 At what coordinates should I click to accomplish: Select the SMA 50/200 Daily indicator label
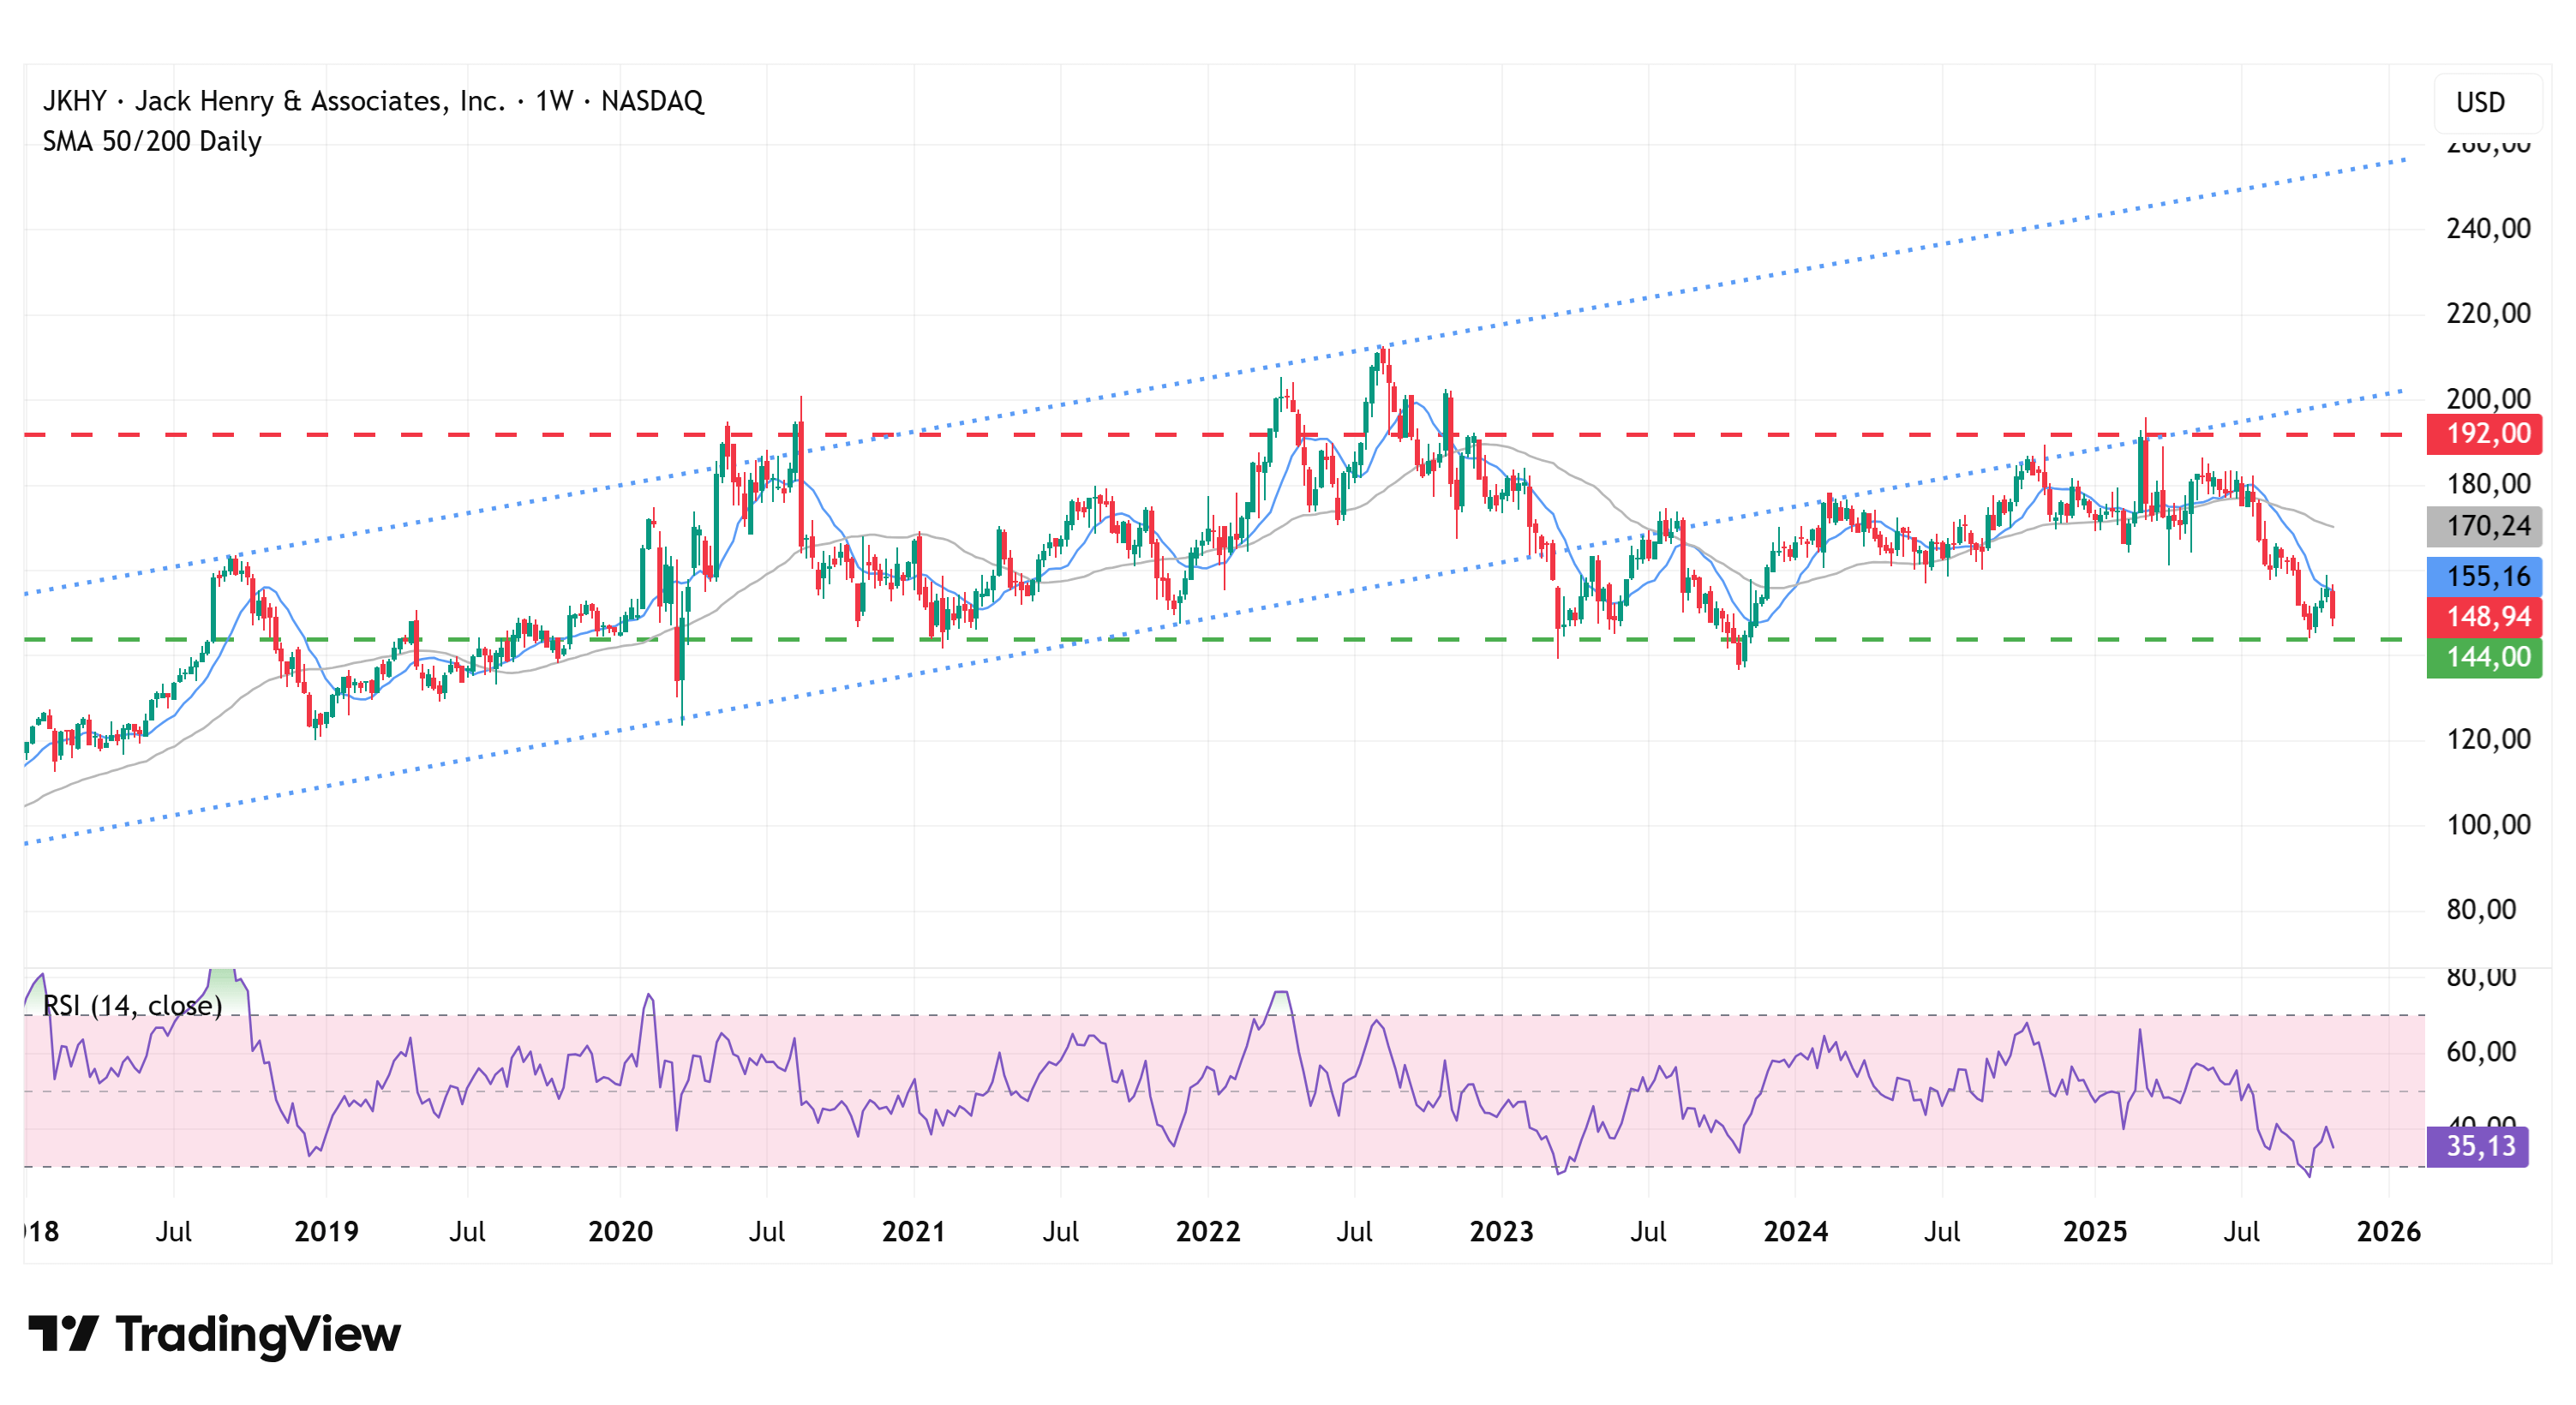[x=152, y=141]
